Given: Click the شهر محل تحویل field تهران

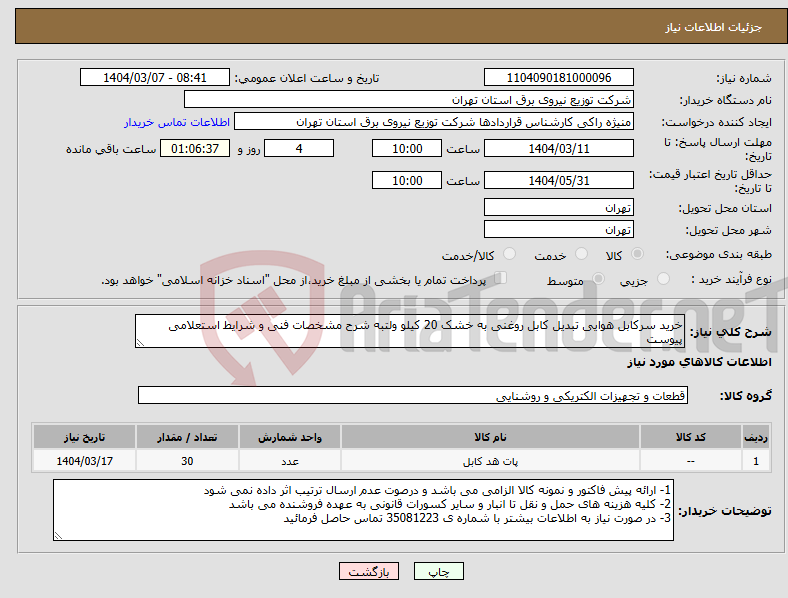Looking at the screenshot, I should pyautogui.click(x=558, y=229).
